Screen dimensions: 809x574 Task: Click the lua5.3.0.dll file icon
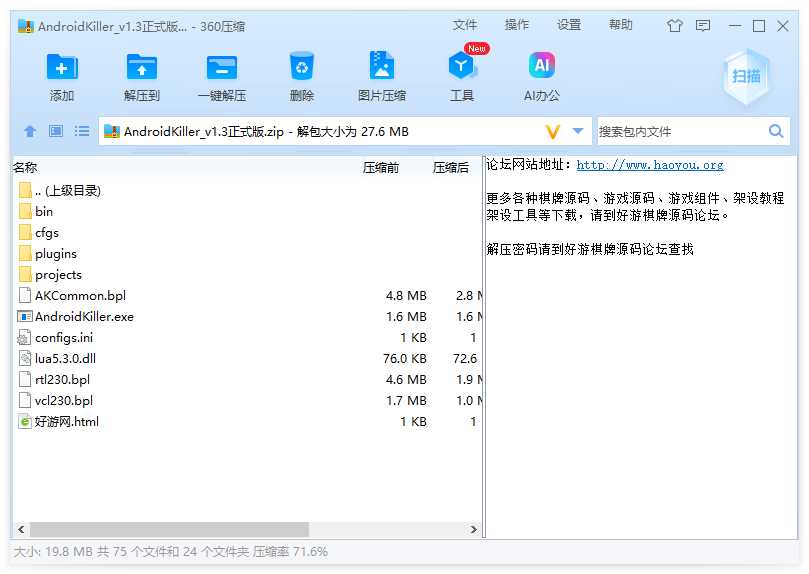click(x=25, y=358)
